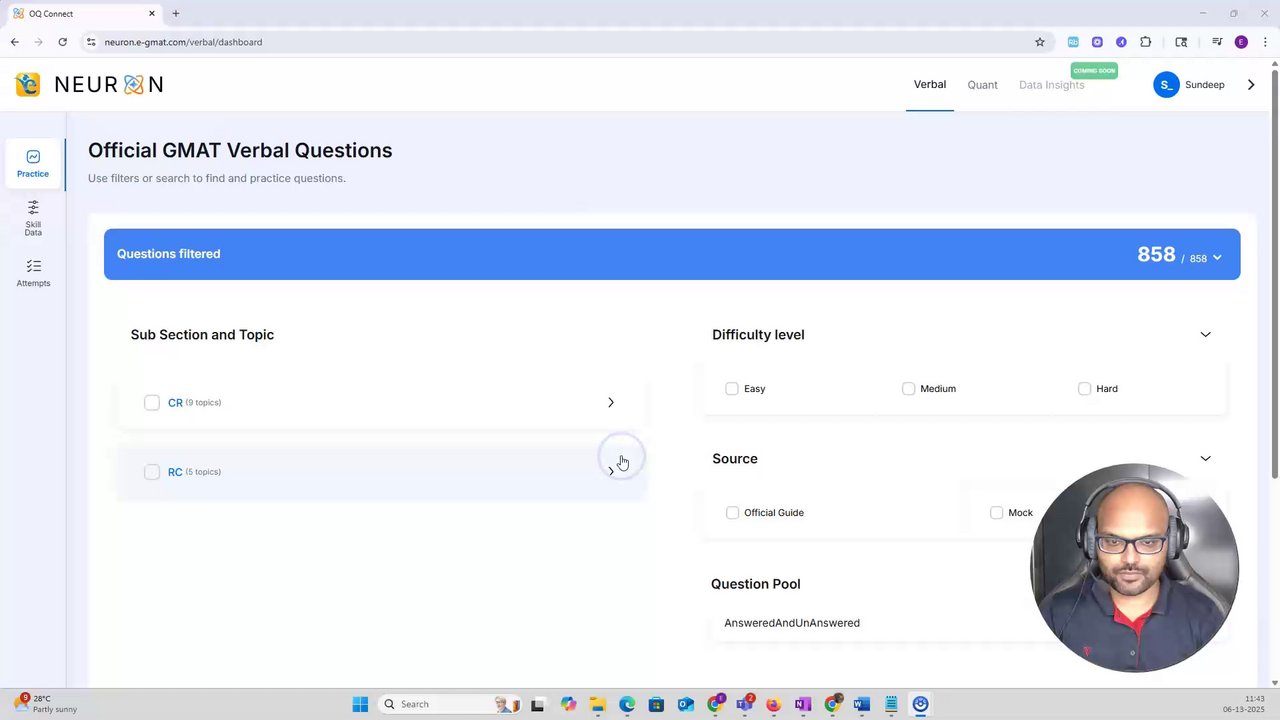This screenshot has width=1280, height=720.
Task: Expand menu arrow next to Sundeep
Action: point(1250,85)
